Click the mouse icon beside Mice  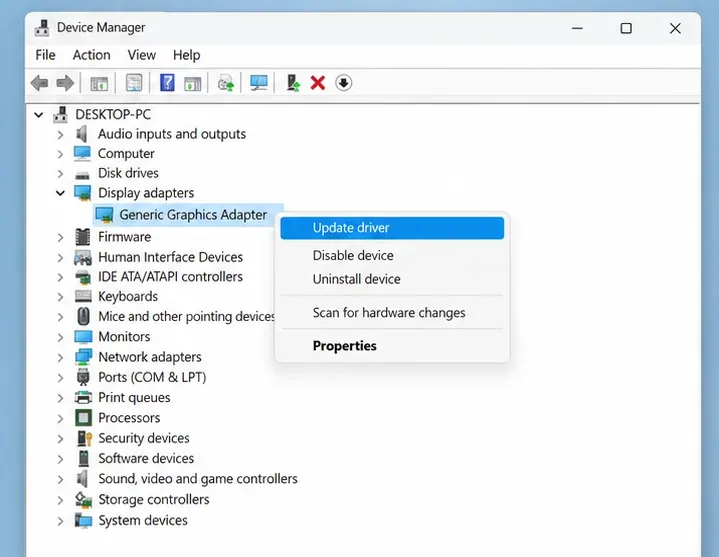pos(83,316)
